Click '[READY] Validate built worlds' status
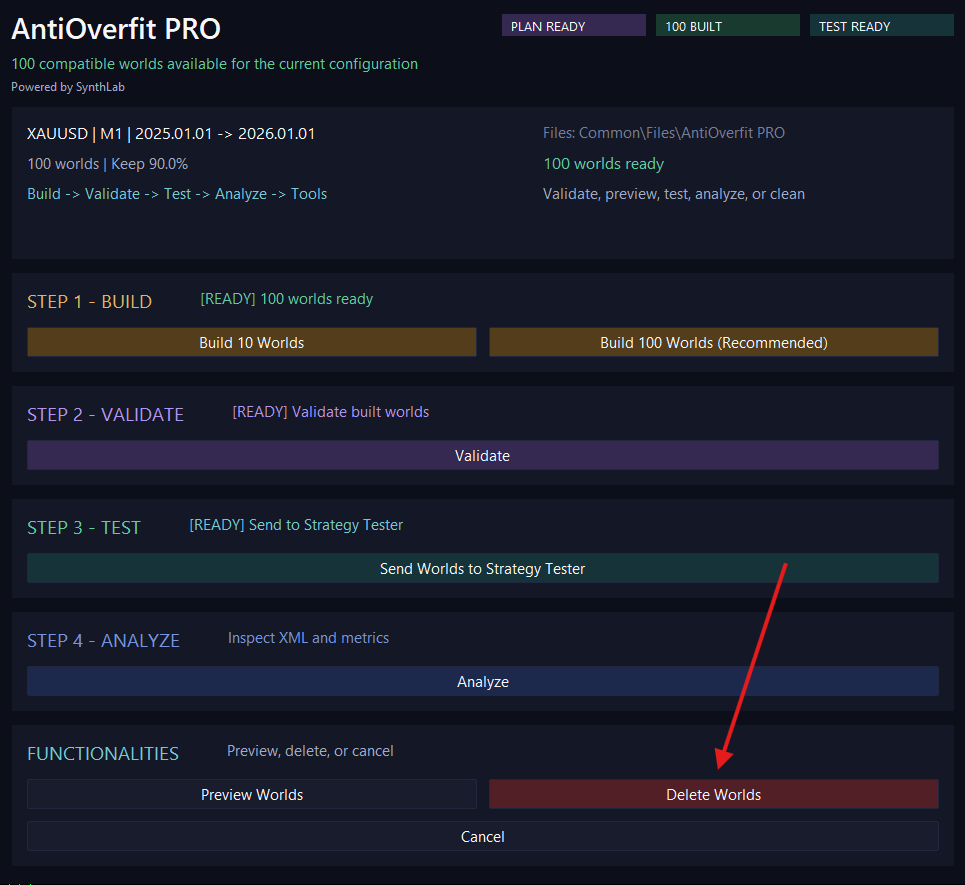Viewport: 965px width, 885px height. coord(330,412)
